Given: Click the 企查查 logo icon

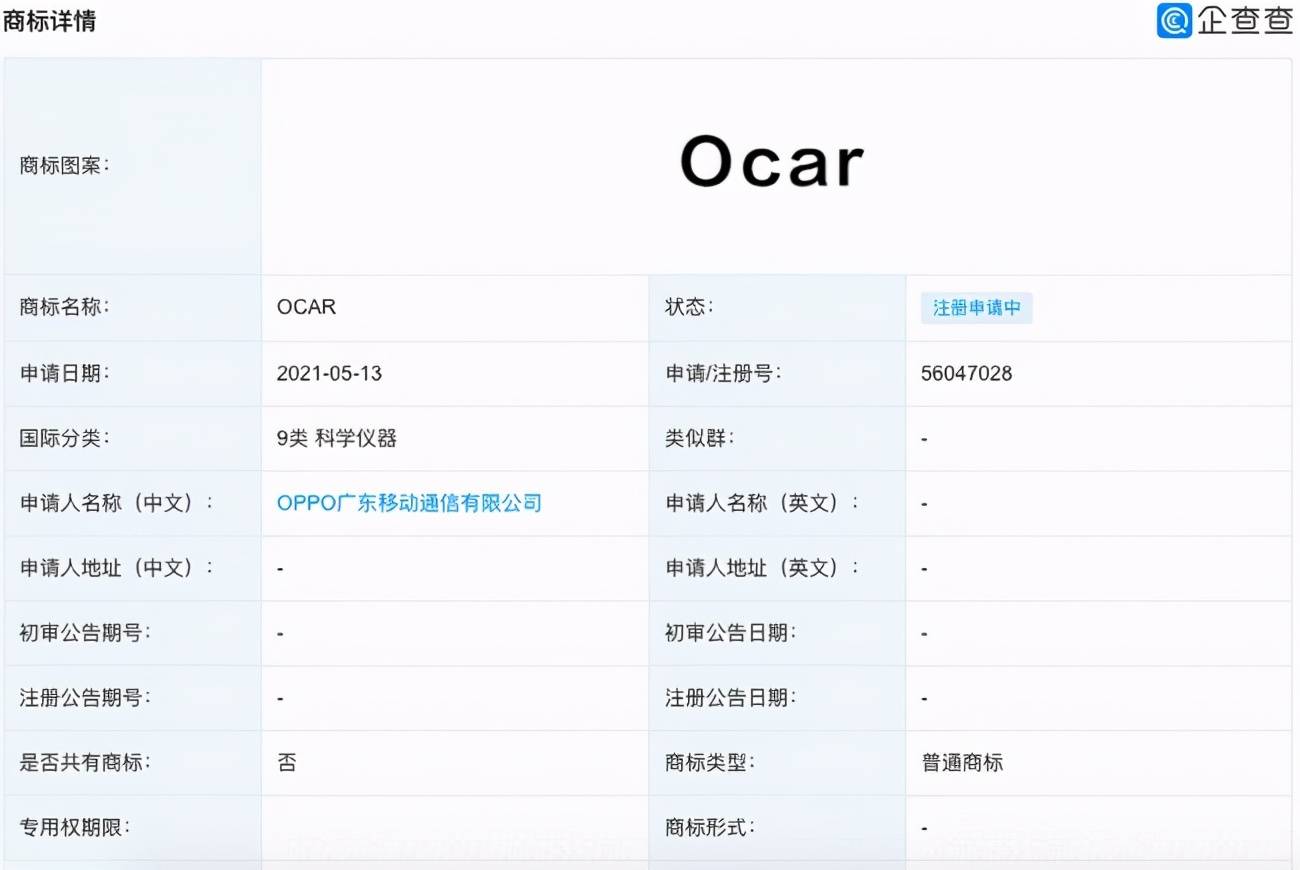Looking at the screenshot, I should (x=1174, y=20).
